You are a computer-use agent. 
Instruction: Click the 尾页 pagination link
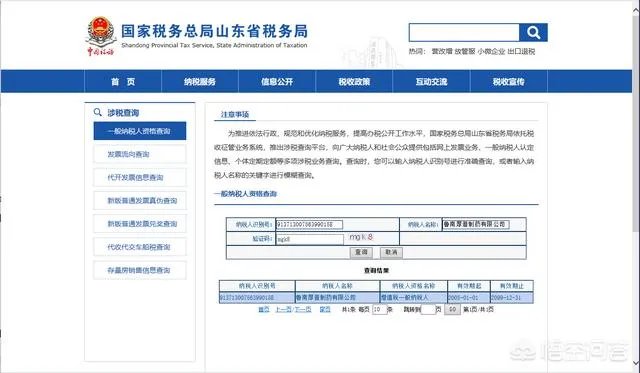(325, 310)
